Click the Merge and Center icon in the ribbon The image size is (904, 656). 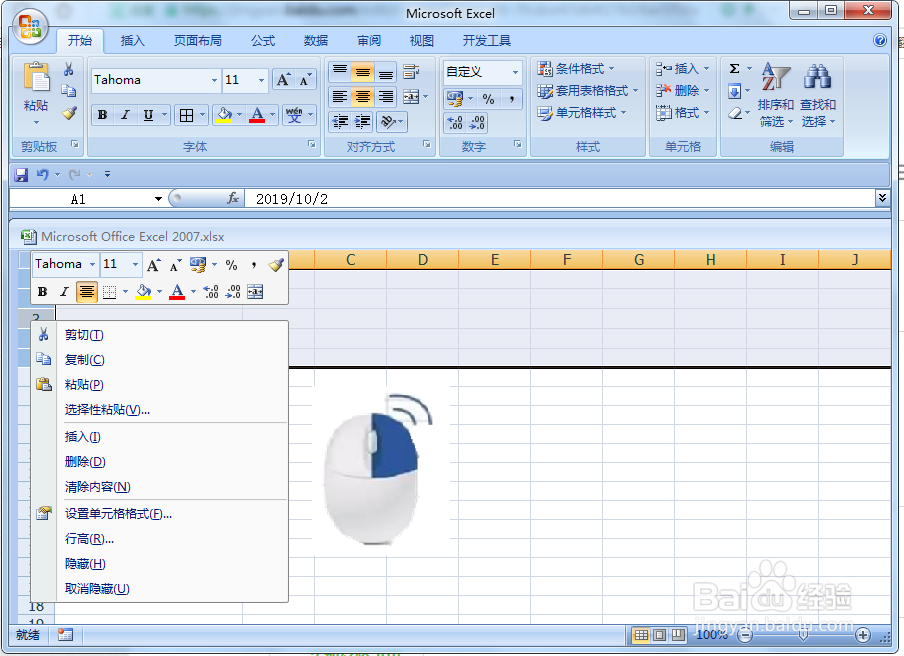tap(411, 97)
